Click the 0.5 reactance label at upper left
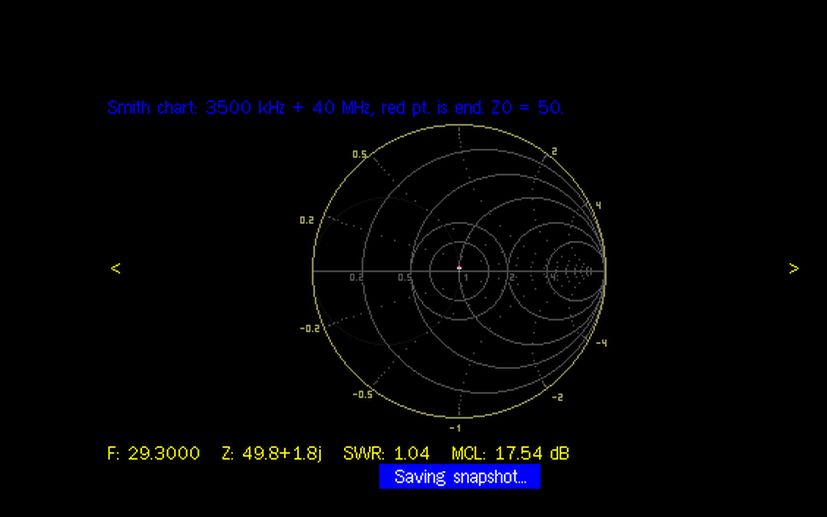This screenshot has height=517, width=827. pos(359,155)
